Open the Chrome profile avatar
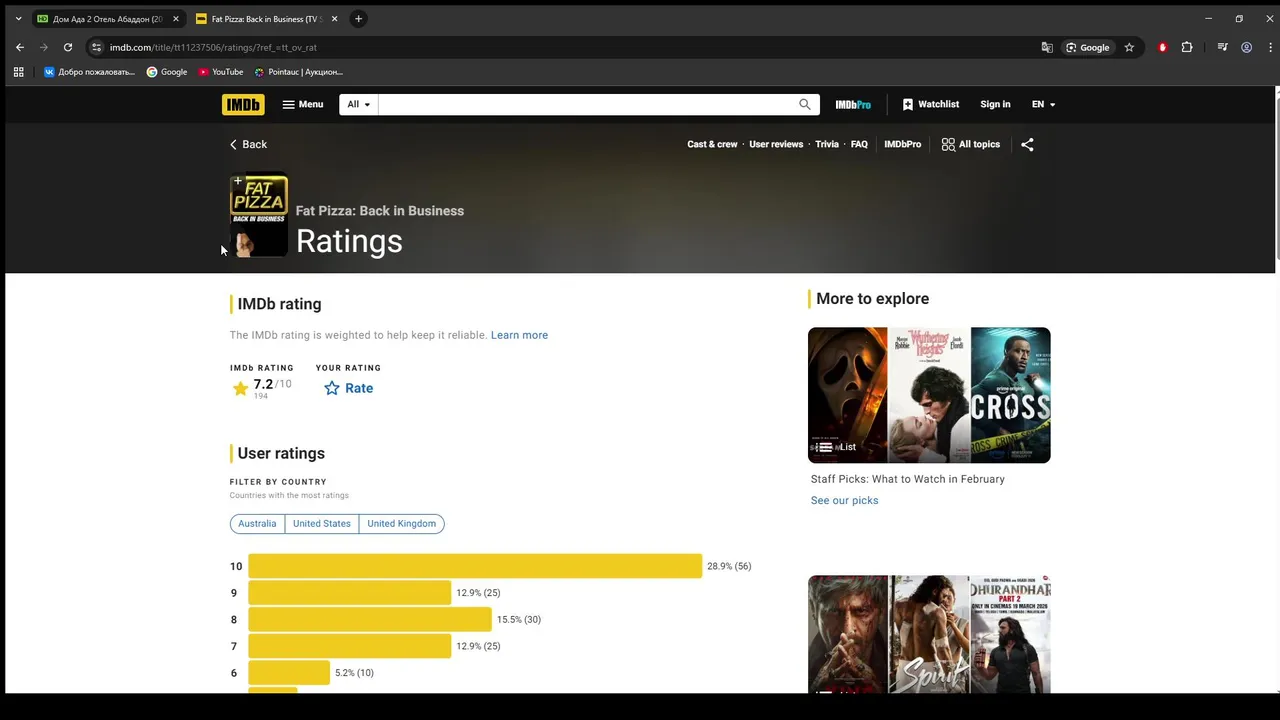This screenshot has height=720, width=1280. [x=1246, y=47]
